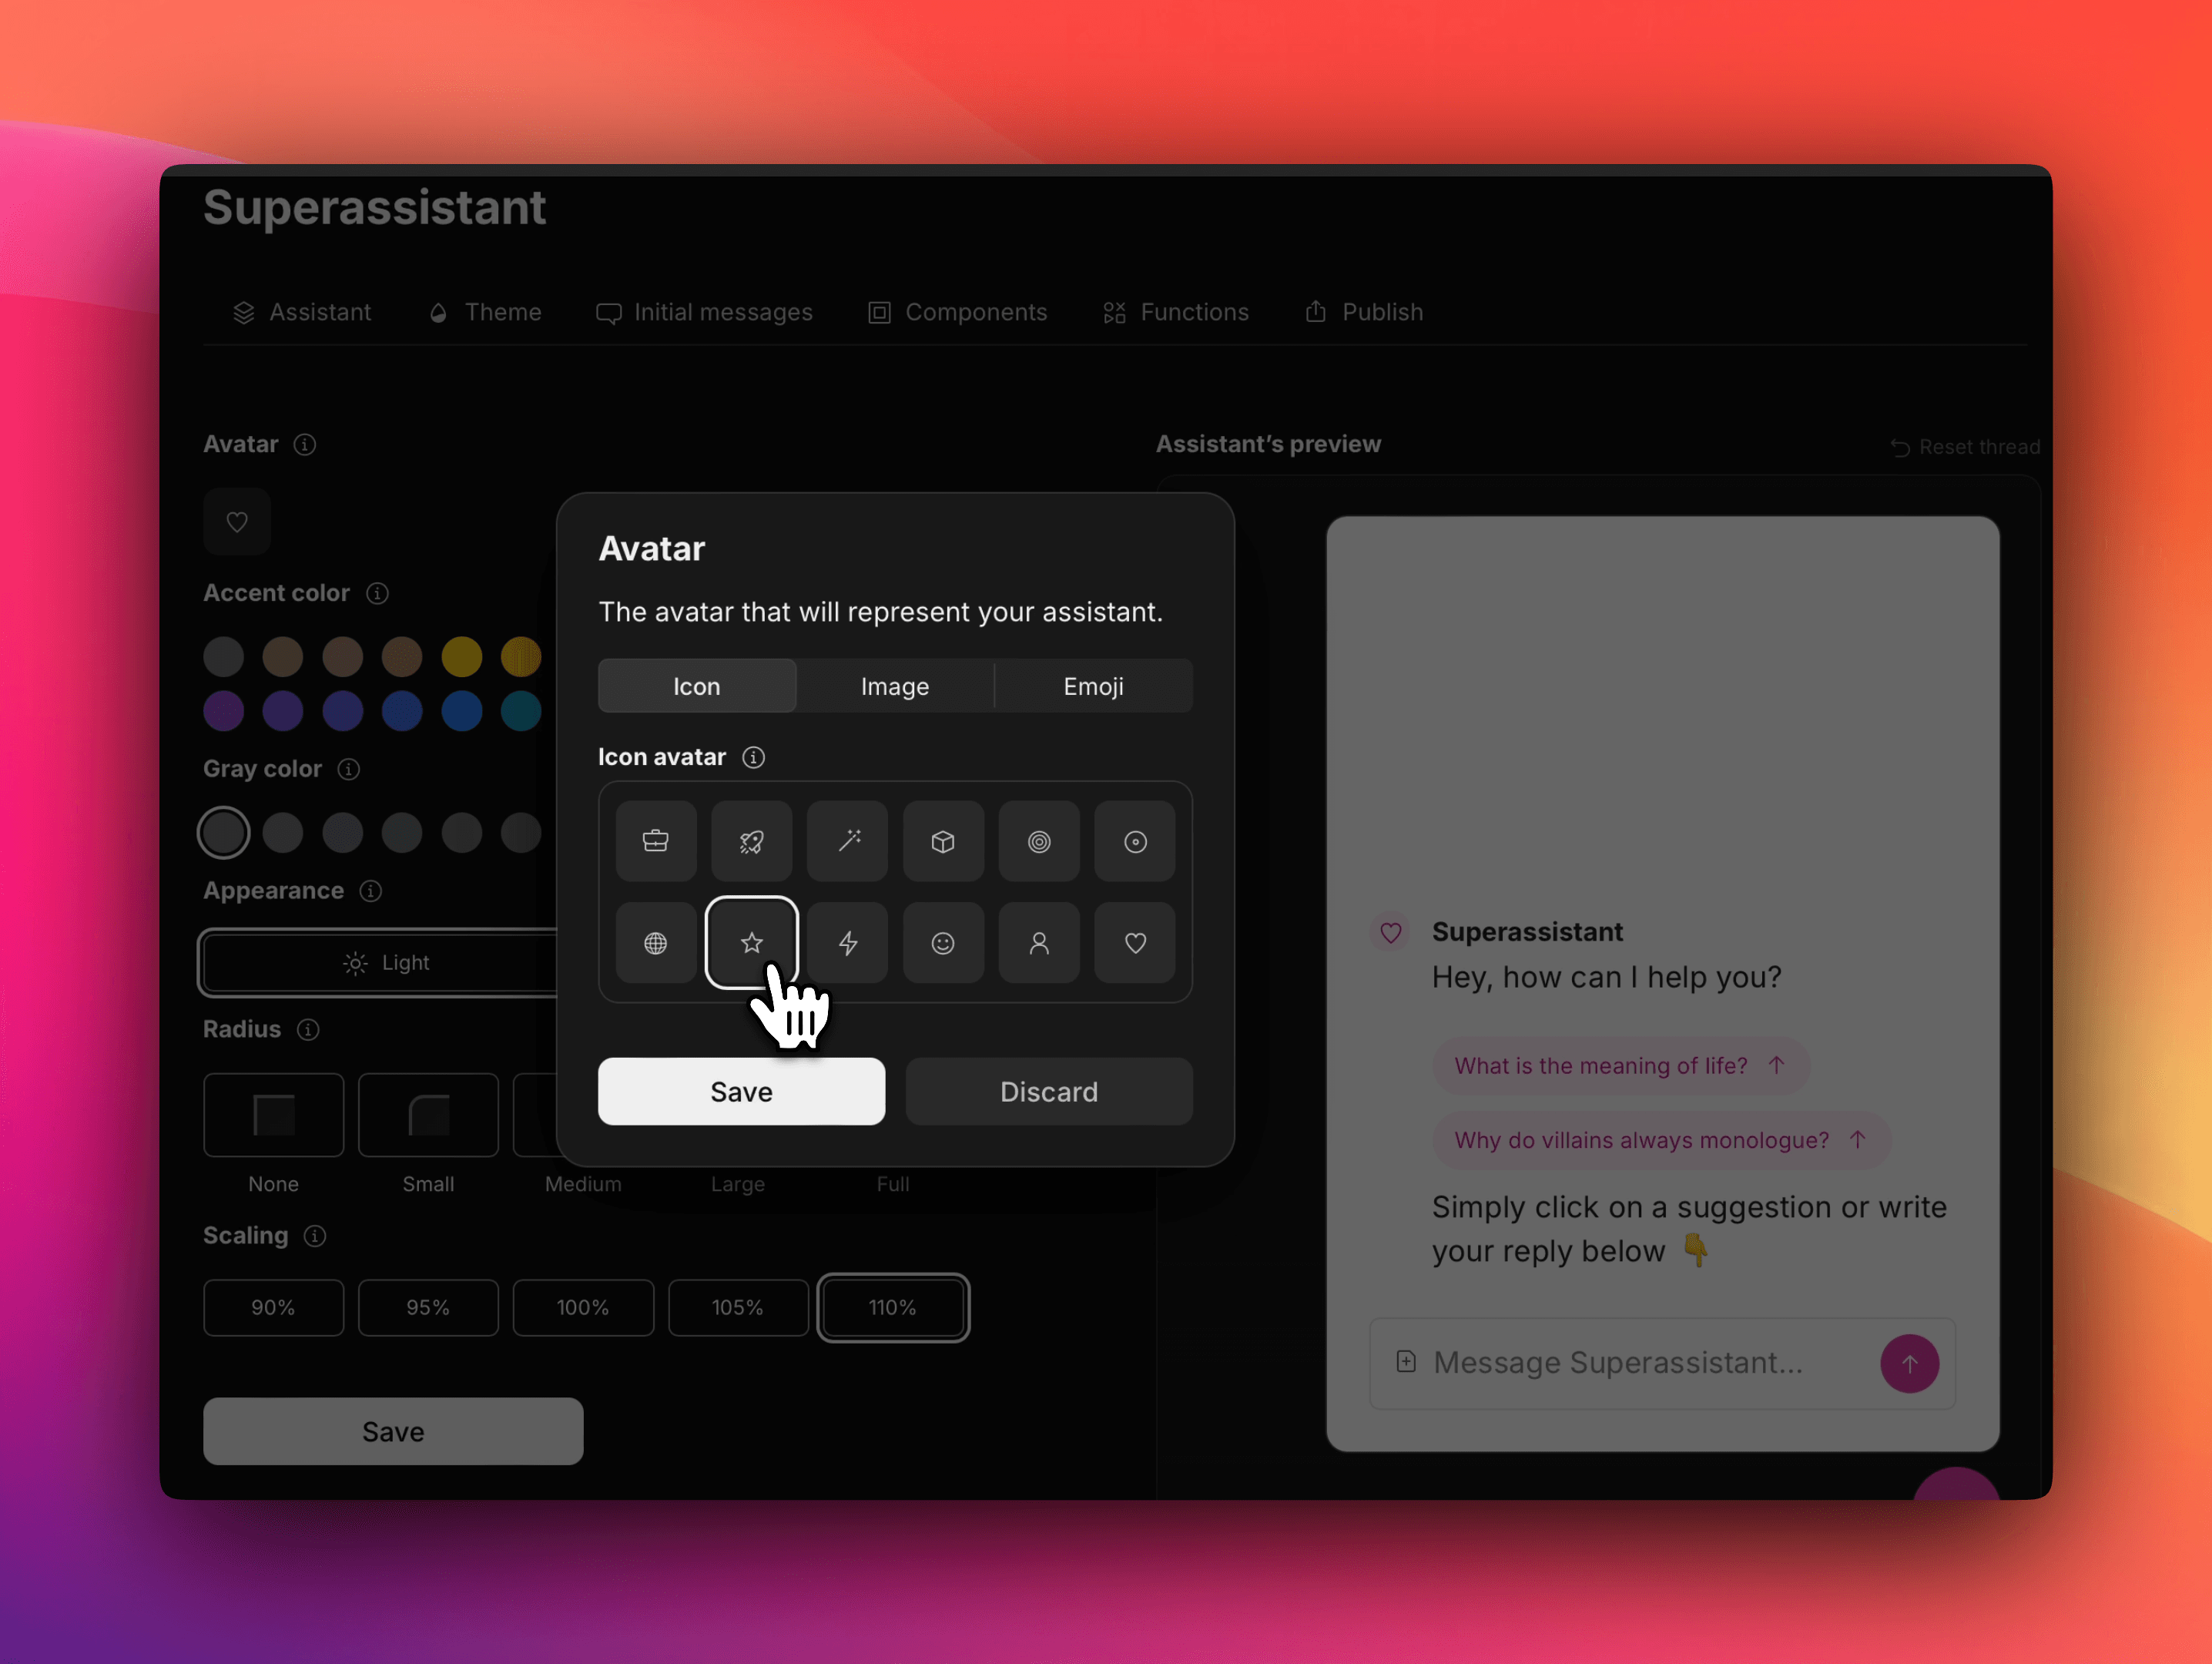Screen dimensions: 2212x1664
Task: Select the star icon avatar
Action: pos(751,942)
